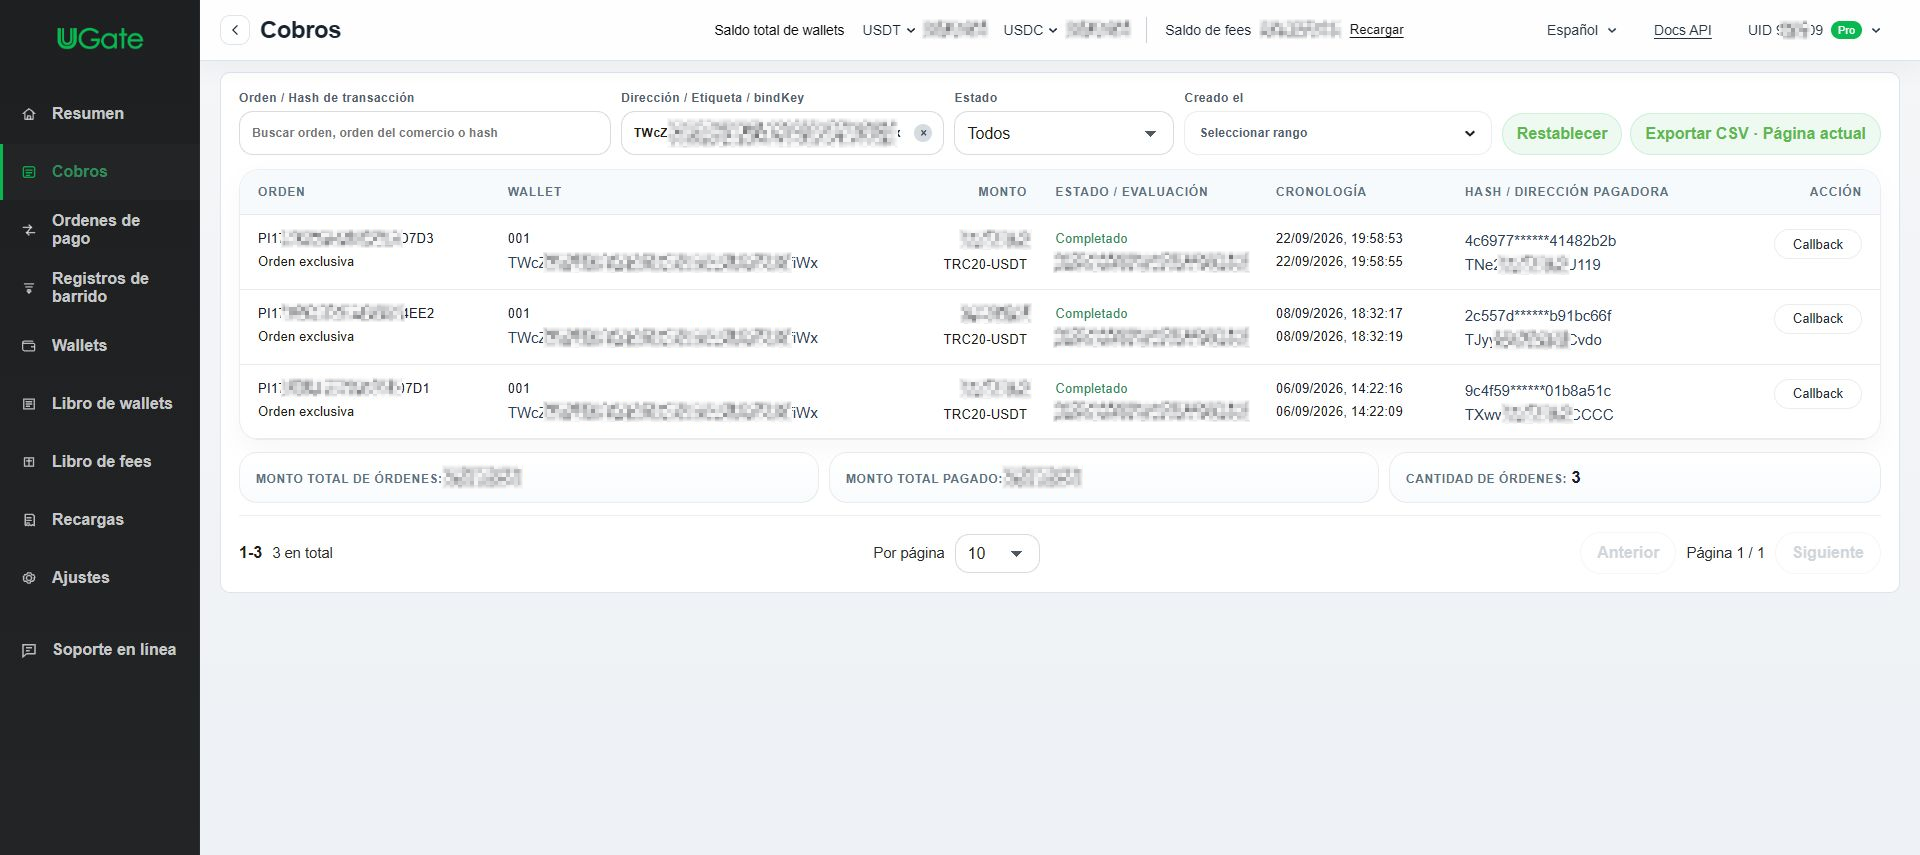Click the Resumen home icon
Viewport: 1920px width, 855px height.
coord(29,114)
